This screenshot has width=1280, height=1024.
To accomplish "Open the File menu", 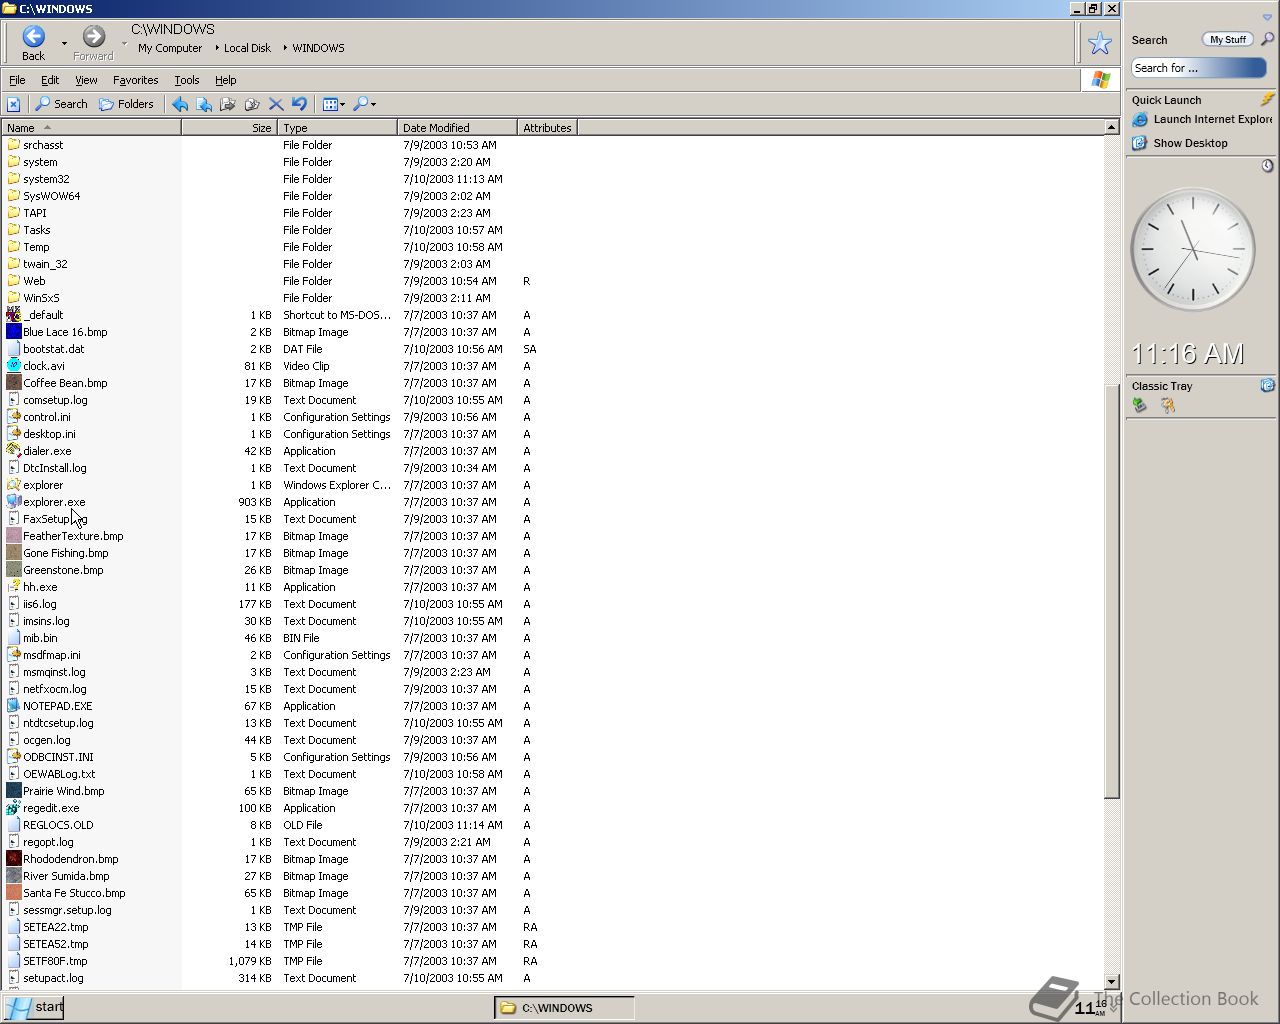I will [17, 80].
